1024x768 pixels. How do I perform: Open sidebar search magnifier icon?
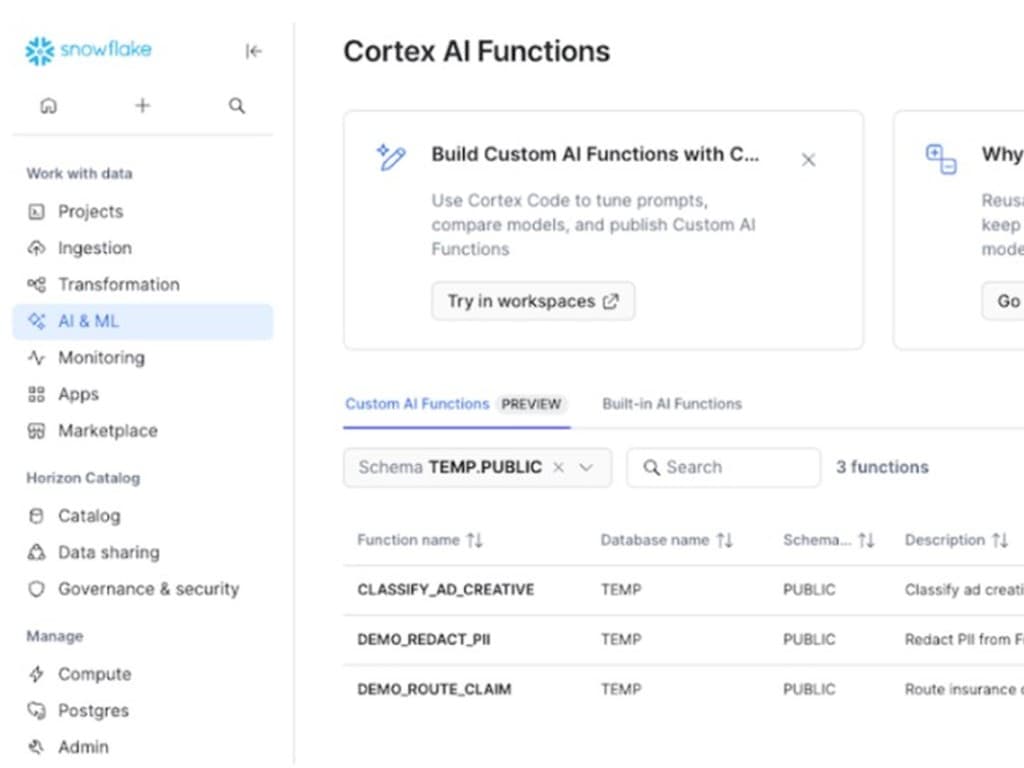(x=236, y=105)
